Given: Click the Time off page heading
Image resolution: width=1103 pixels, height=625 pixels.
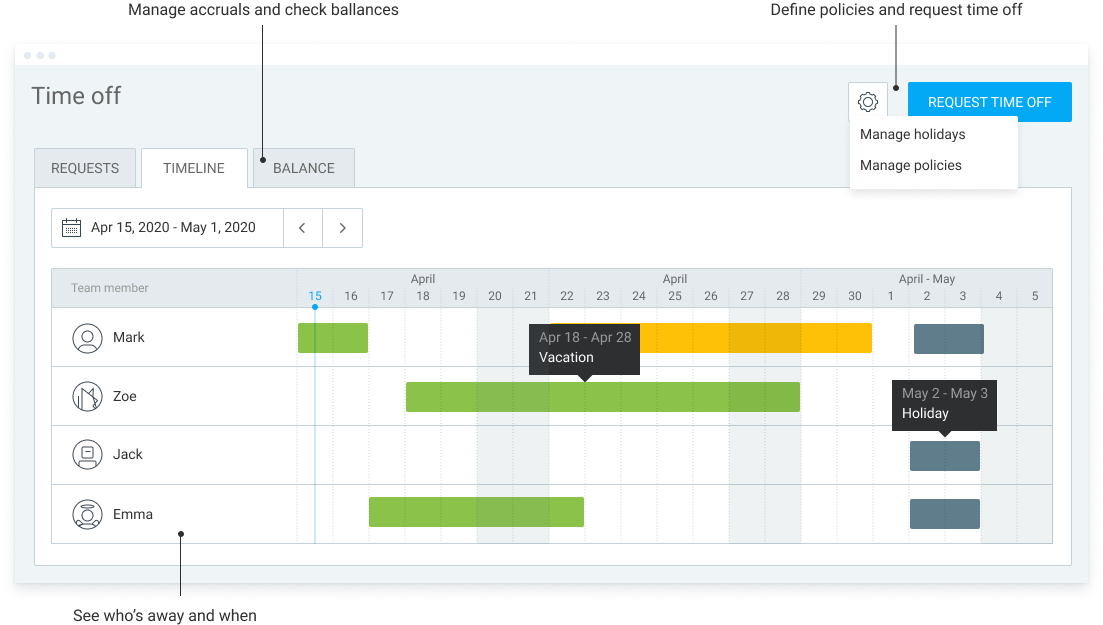Looking at the screenshot, I should (76, 96).
